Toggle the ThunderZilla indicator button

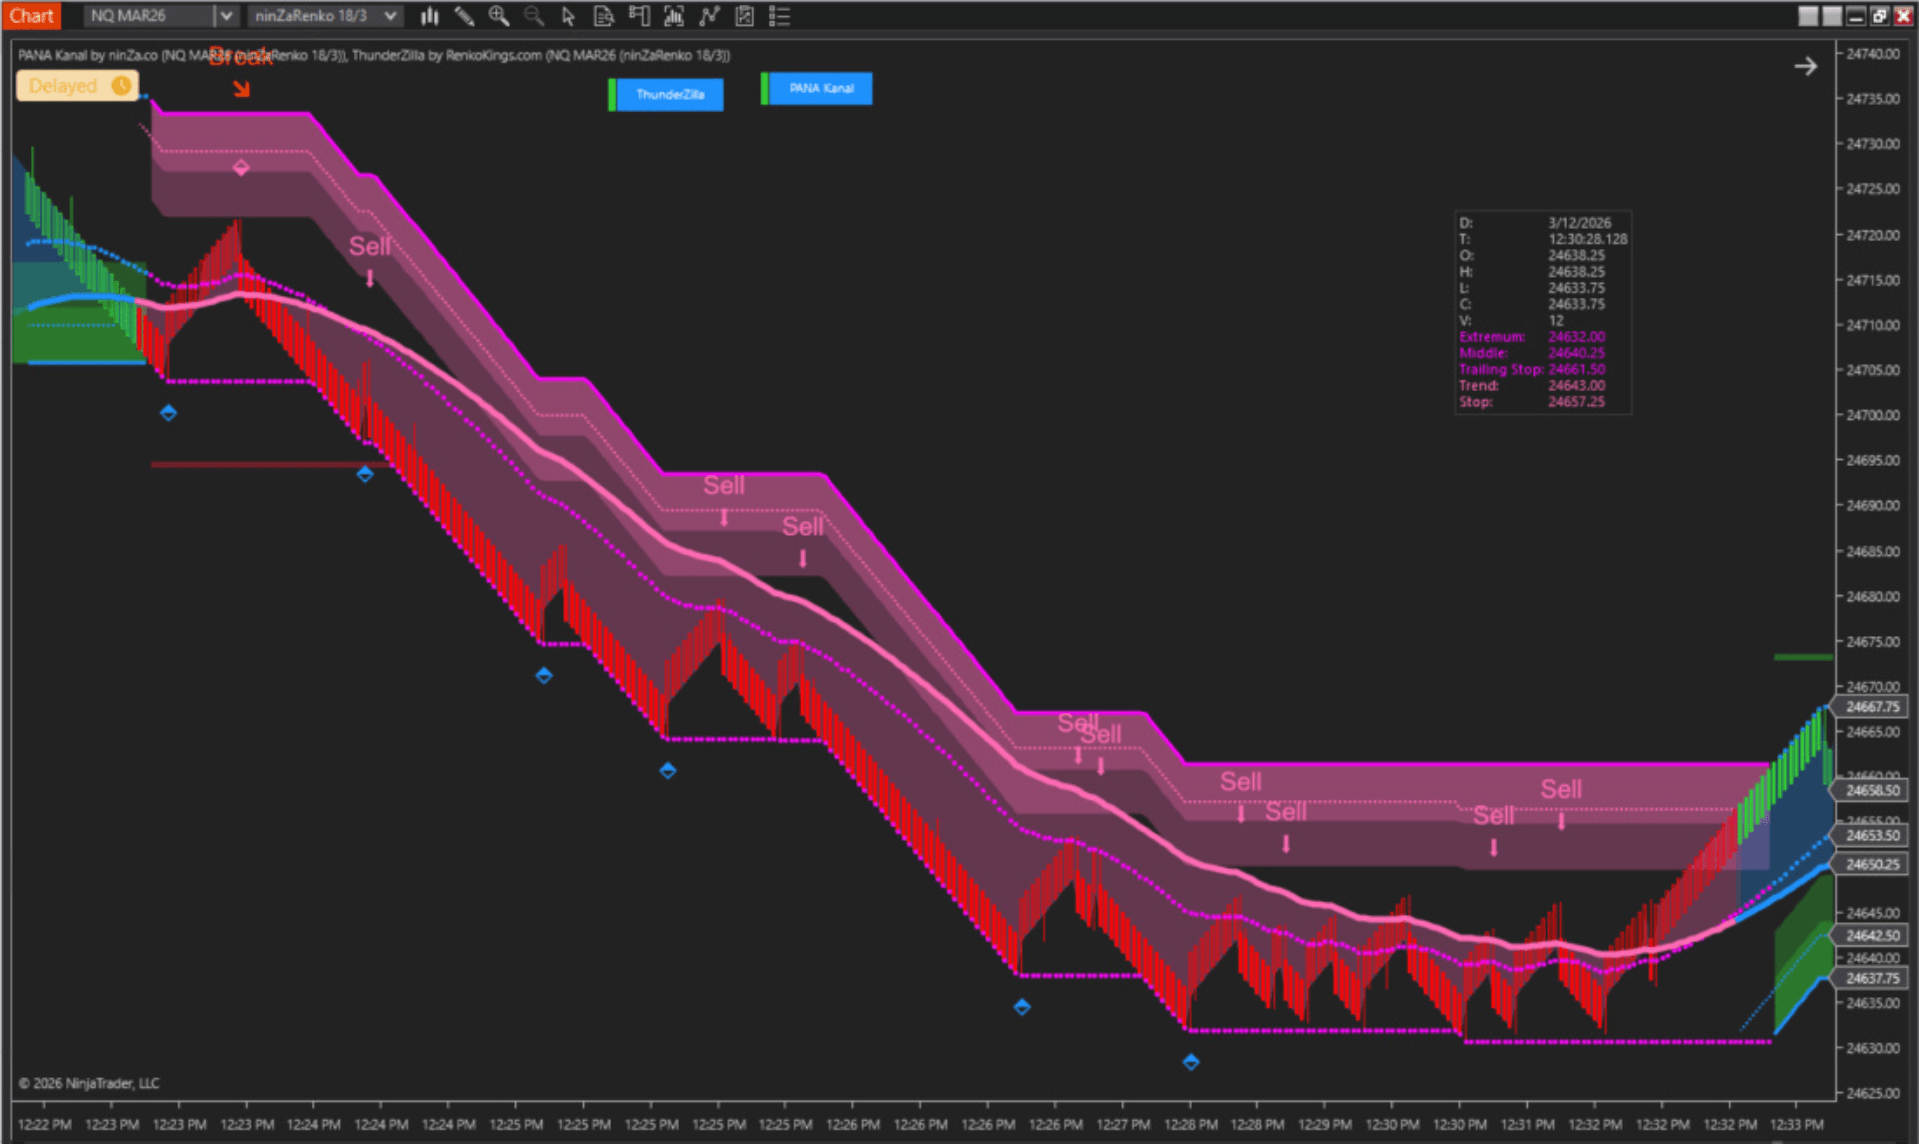point(670,95)
